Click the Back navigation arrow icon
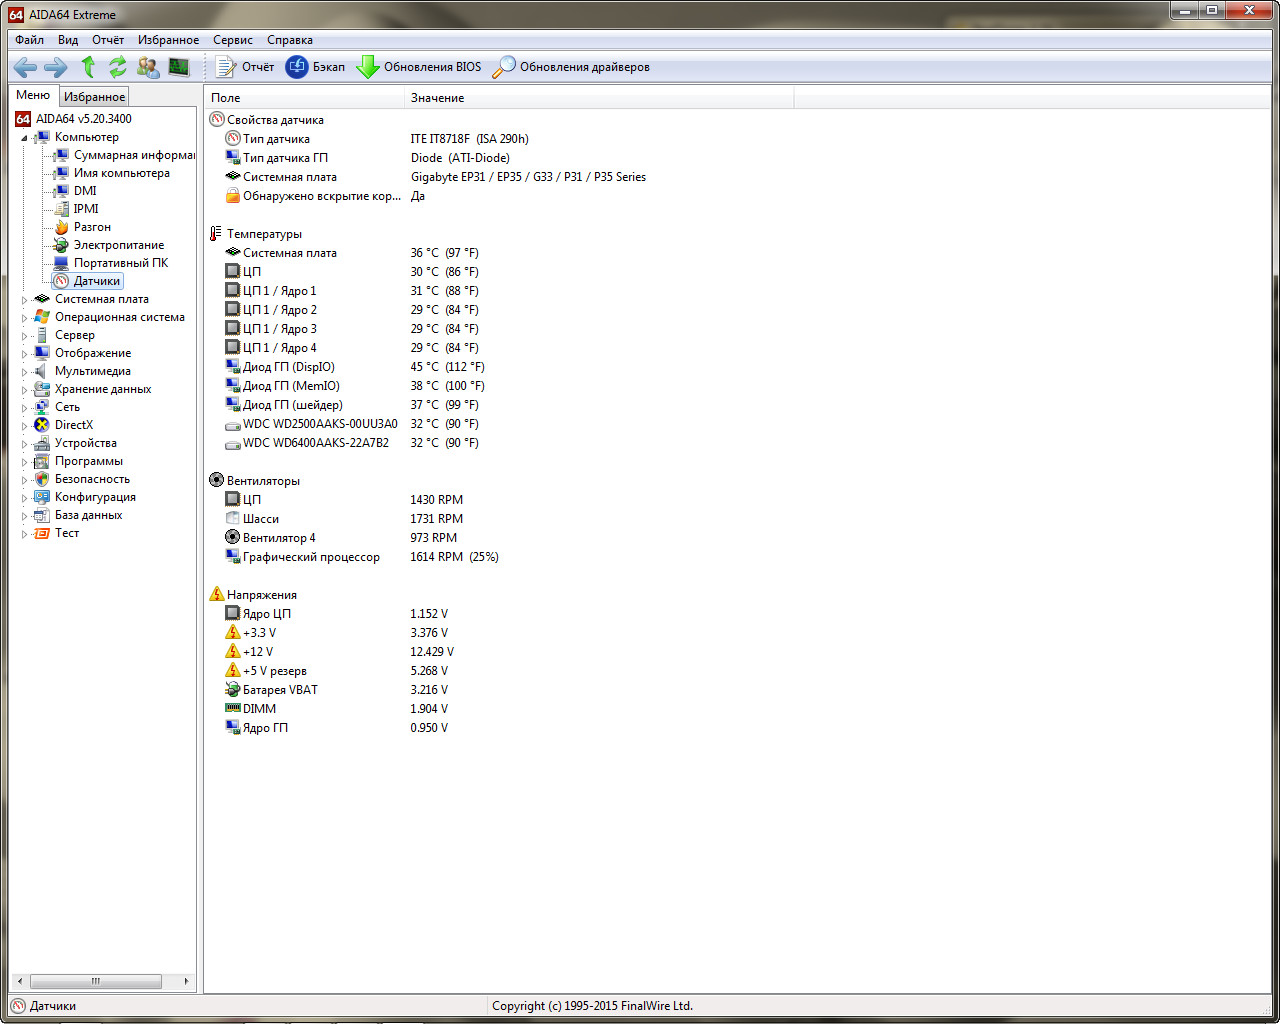Screen dimensions: 1280x1024 [25, 67]
